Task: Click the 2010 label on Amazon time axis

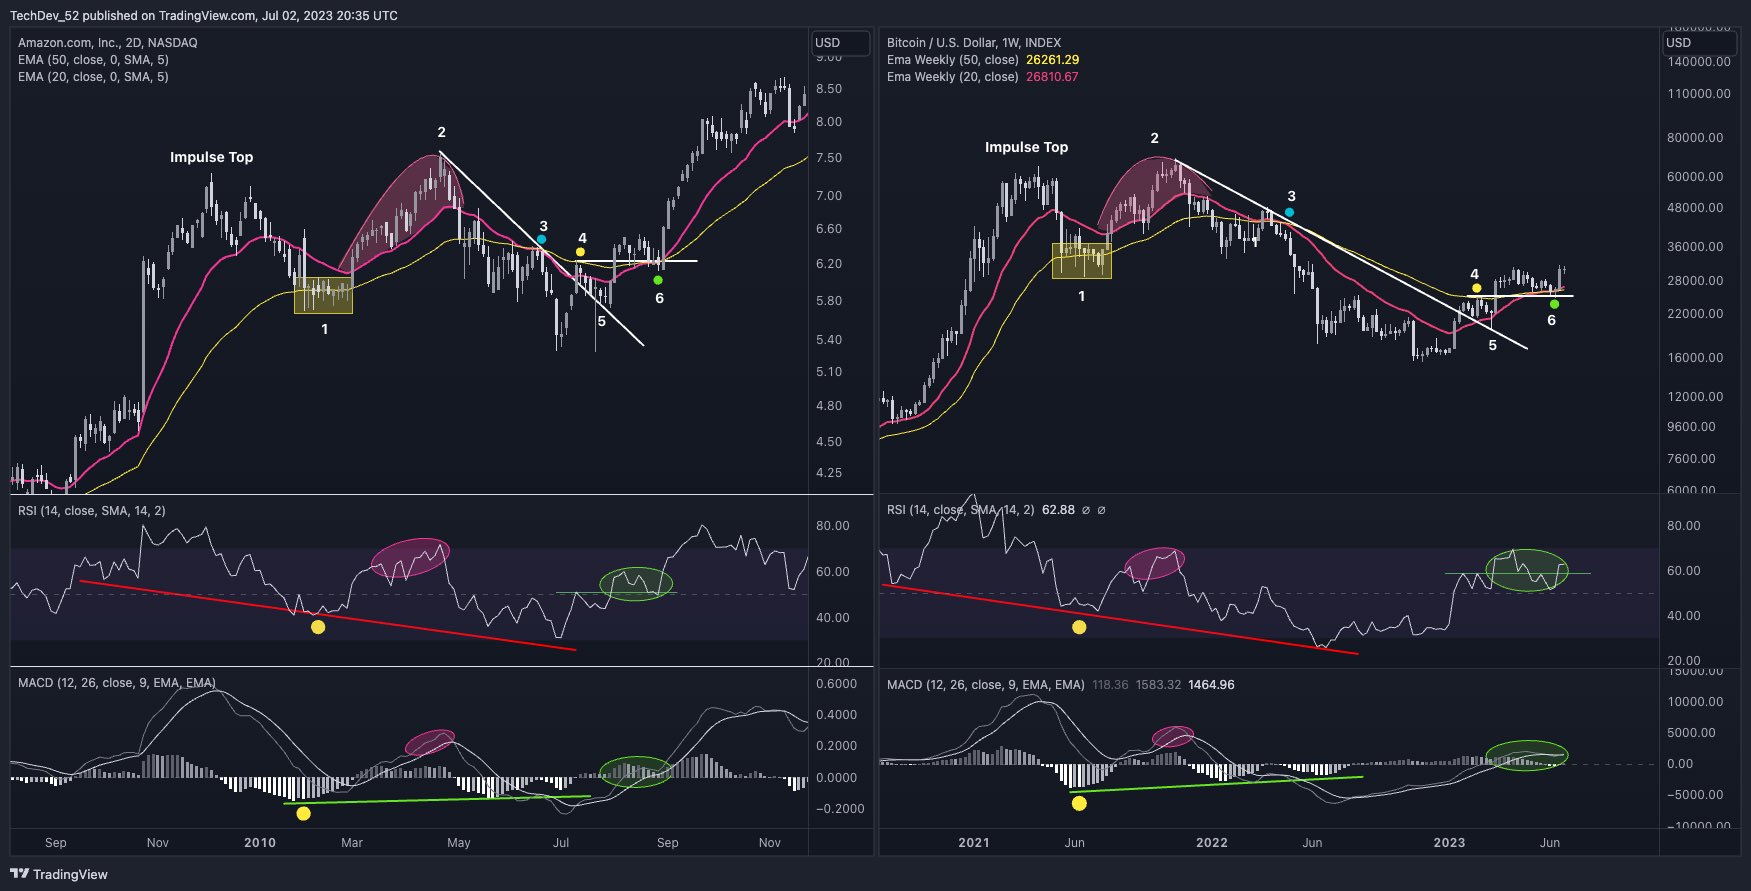Action: tap(260, 843)
